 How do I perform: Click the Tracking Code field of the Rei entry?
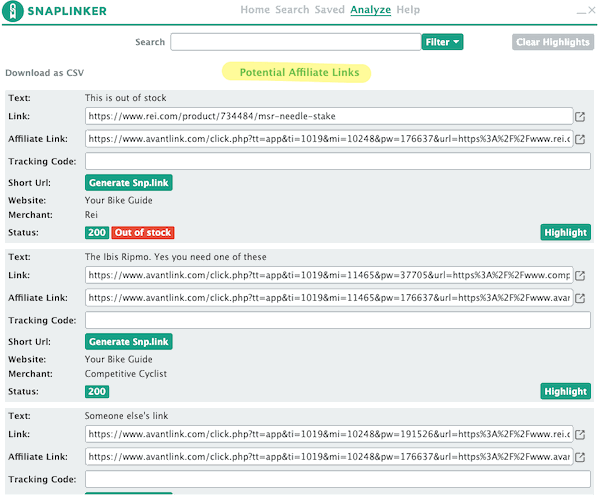pos(338,161)
